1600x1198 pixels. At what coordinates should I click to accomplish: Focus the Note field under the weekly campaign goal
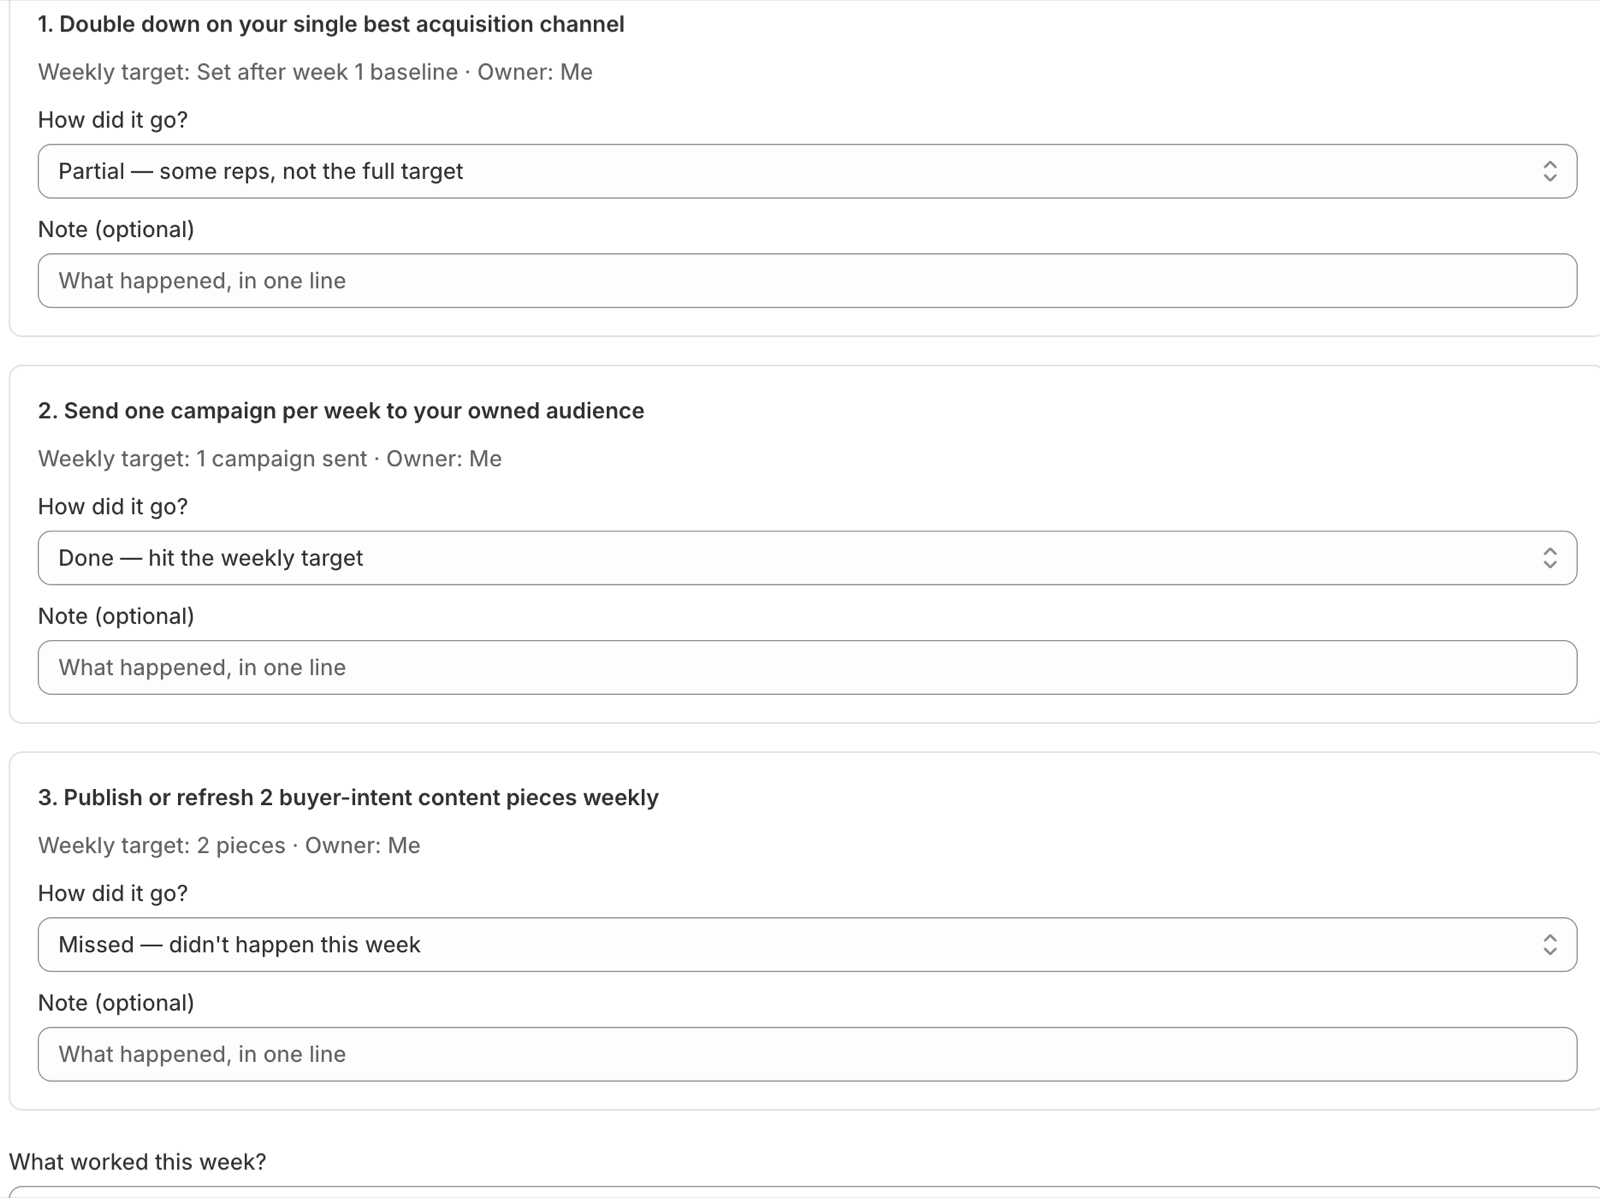807,668
